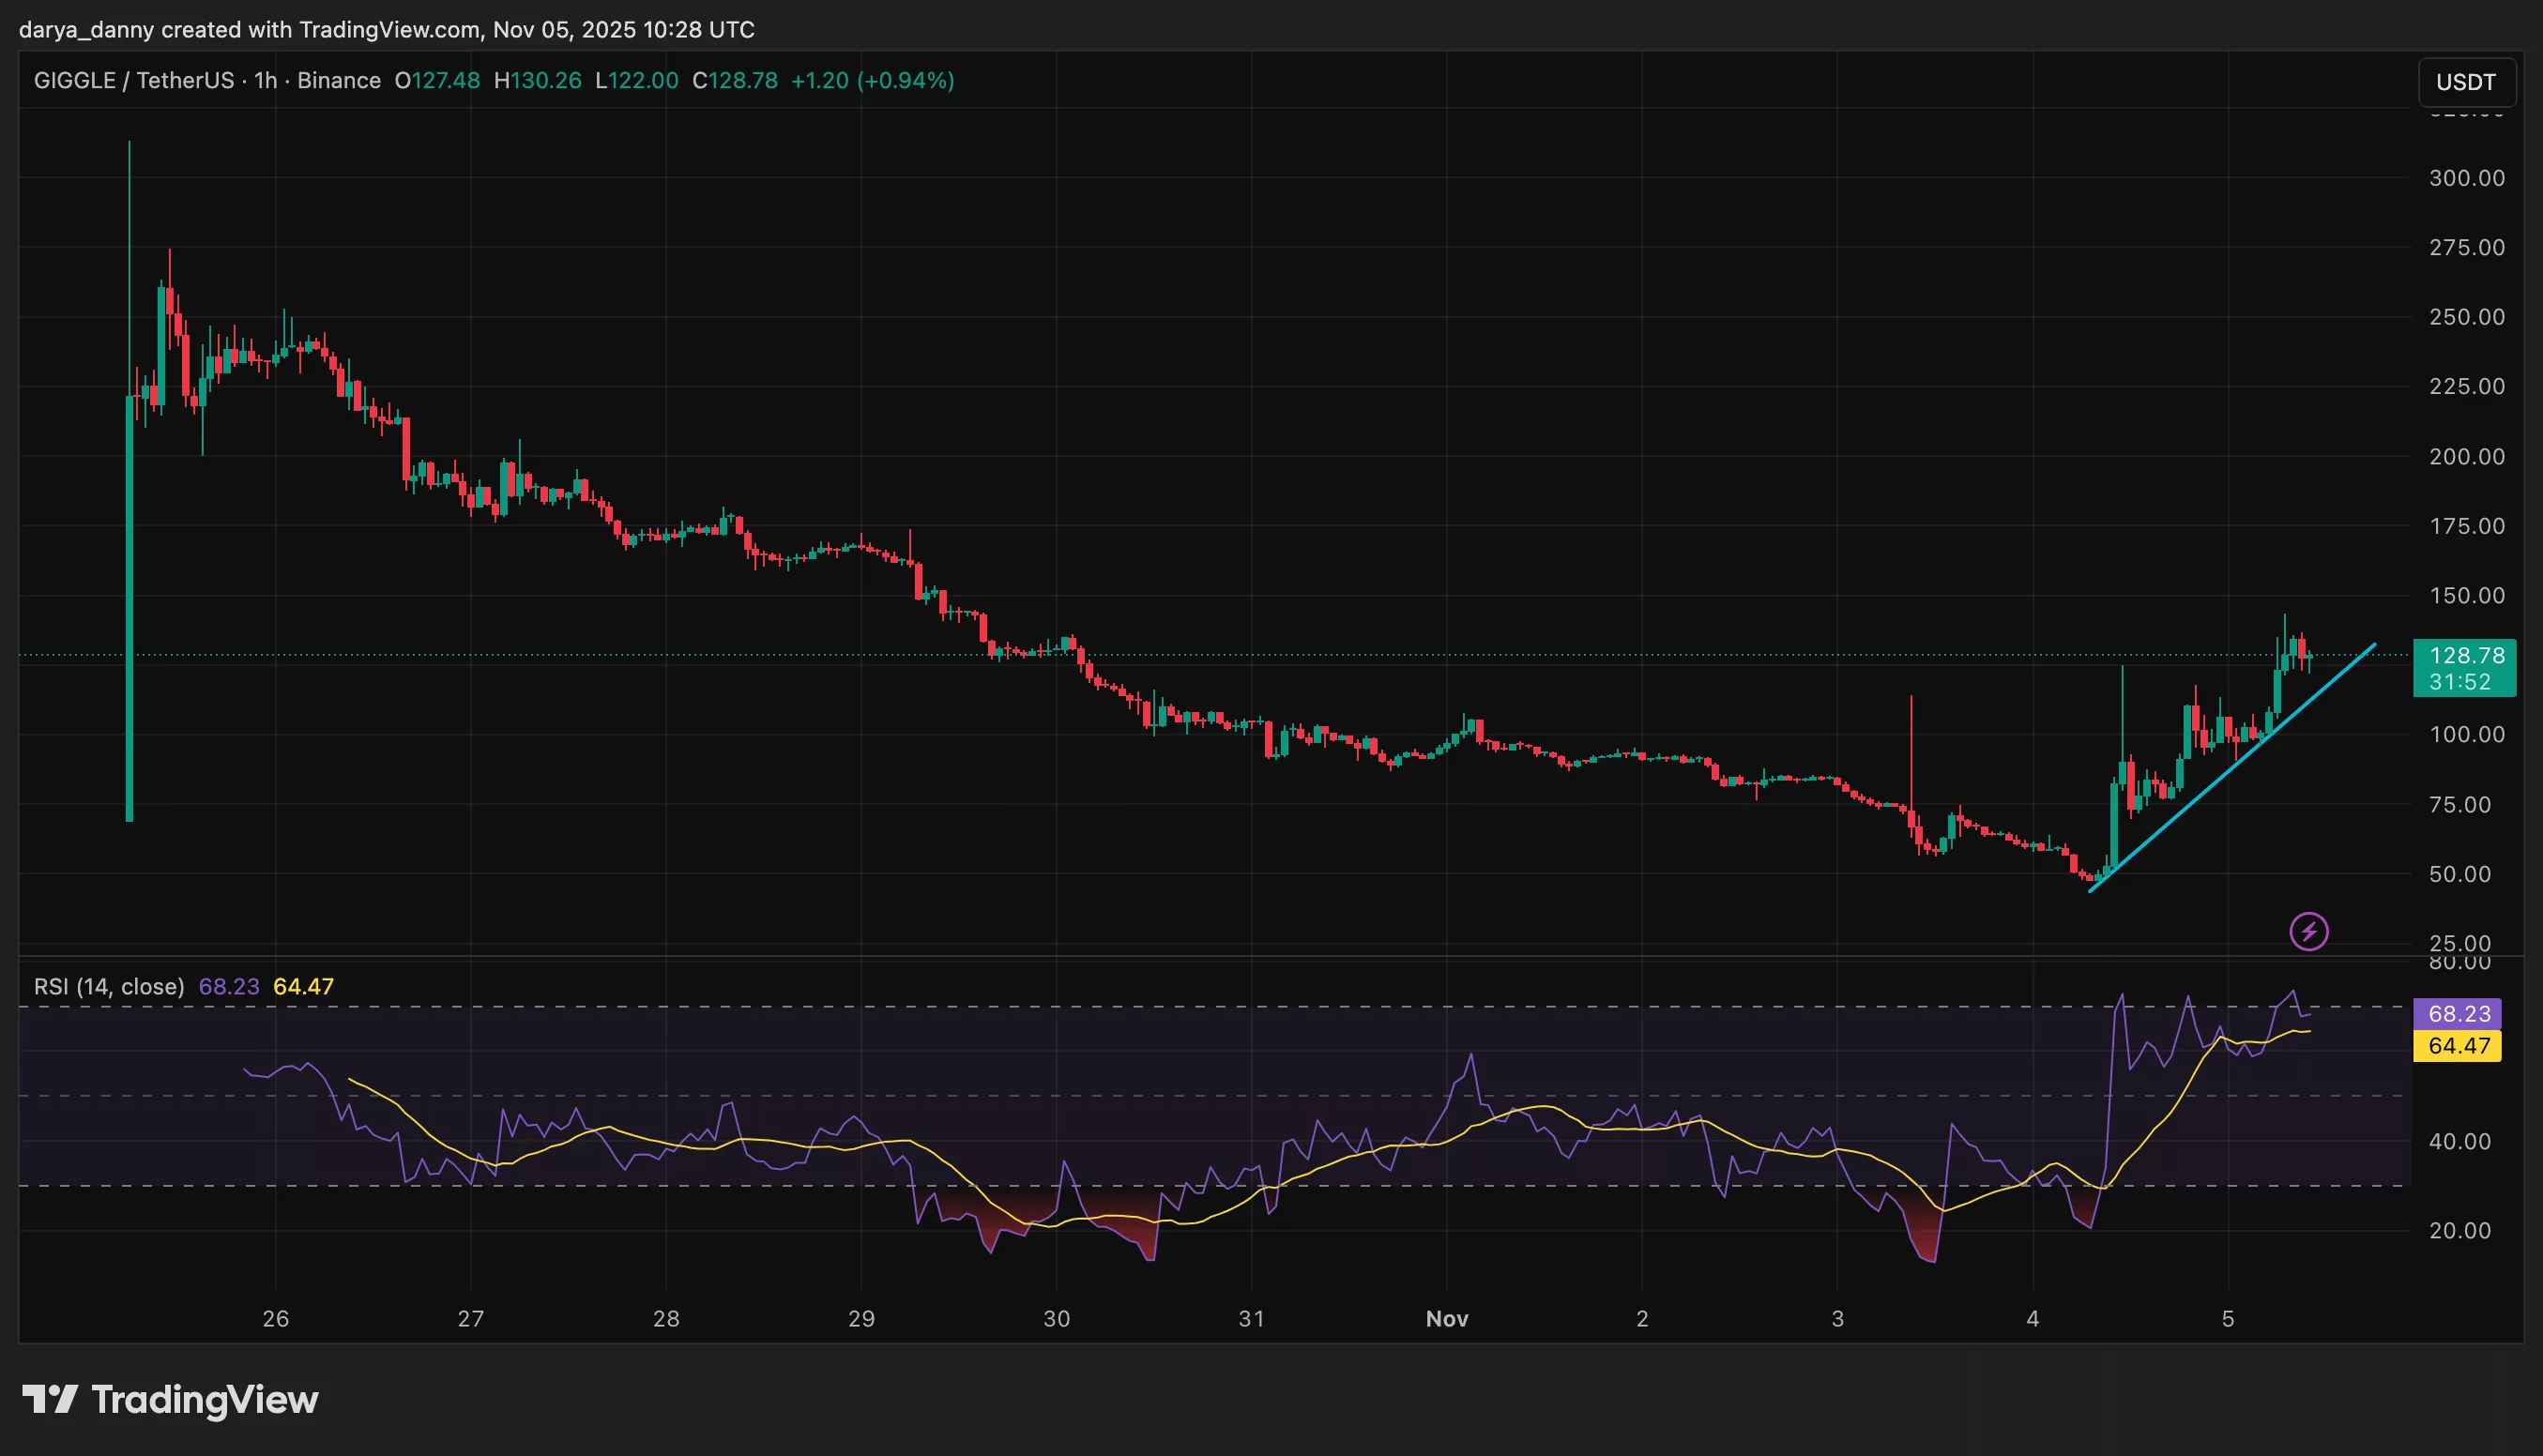Click the lightning bolt quick-trade icon
Screen dimensions: 2543x1456
2311,931
